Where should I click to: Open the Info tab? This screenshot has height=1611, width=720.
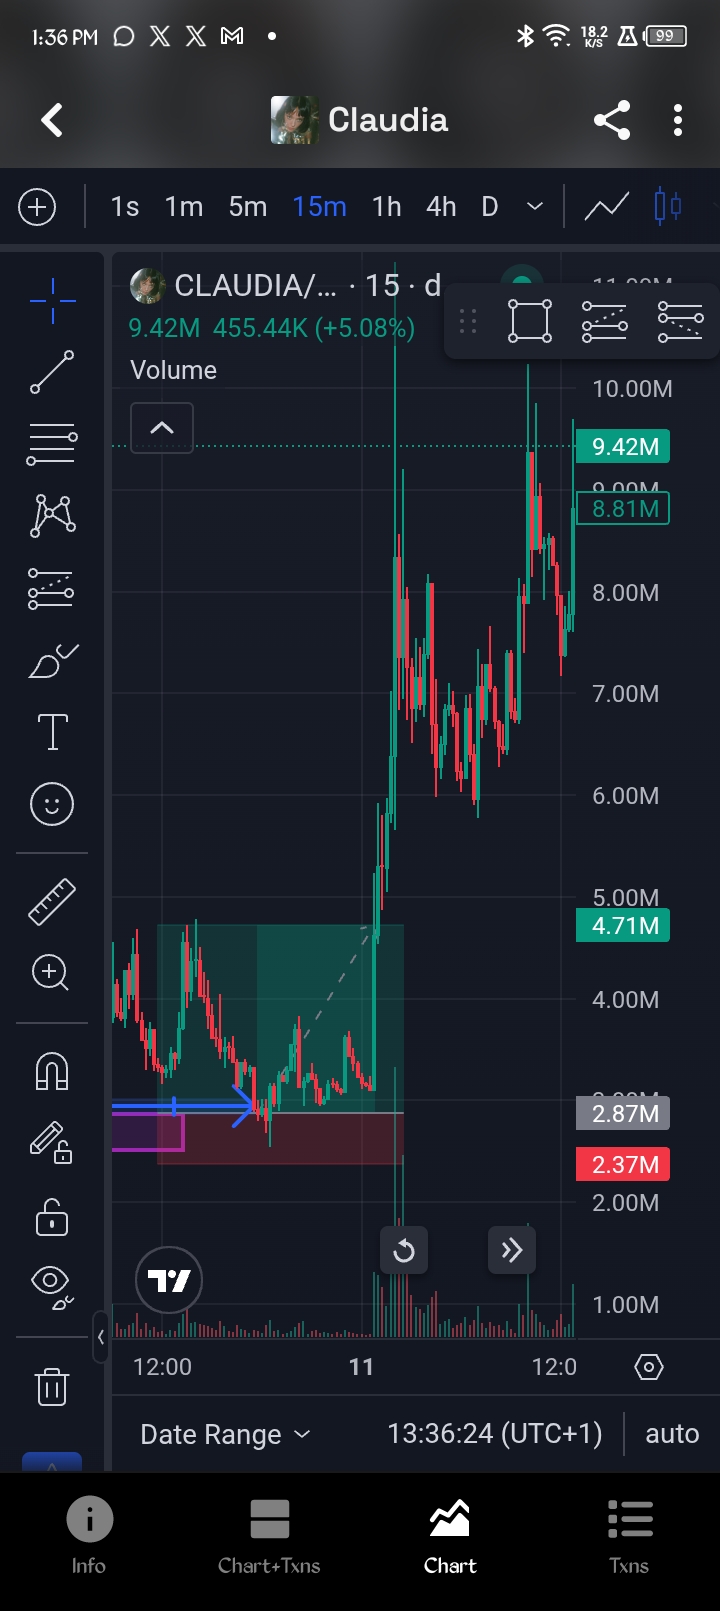coord(89,1537)
